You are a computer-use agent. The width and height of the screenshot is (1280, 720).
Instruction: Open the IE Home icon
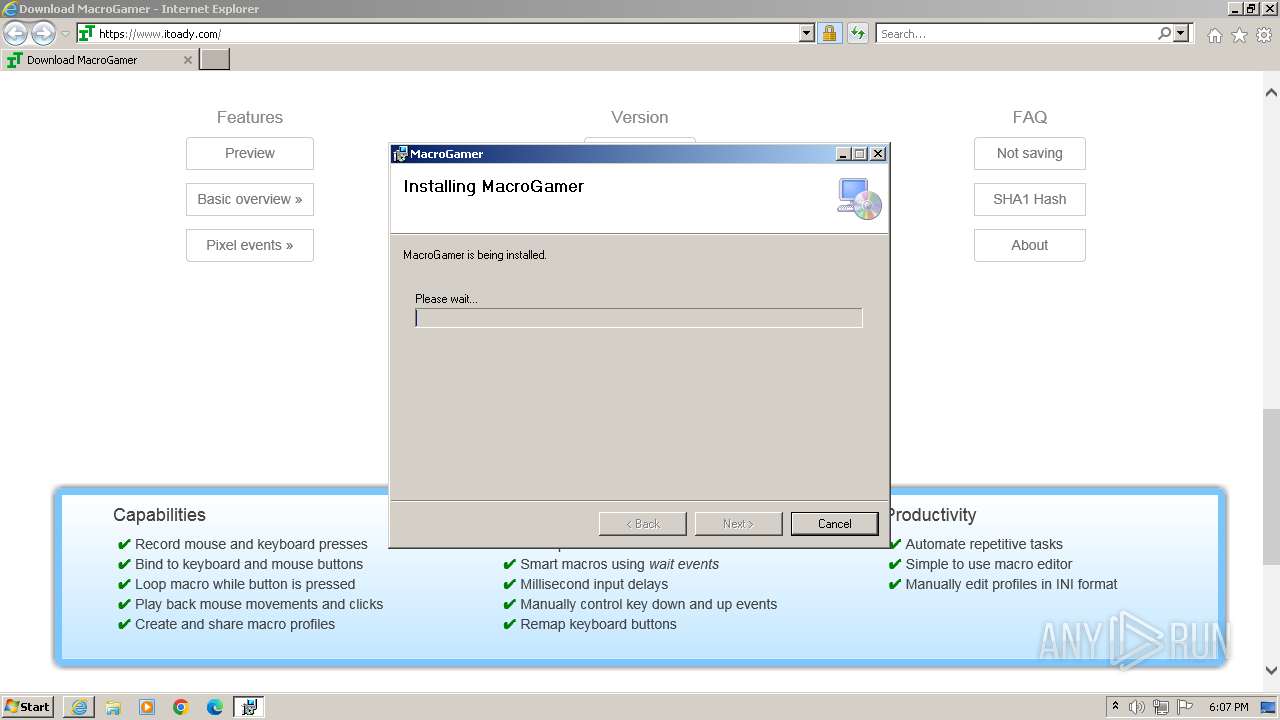(x=1214, y=35)
